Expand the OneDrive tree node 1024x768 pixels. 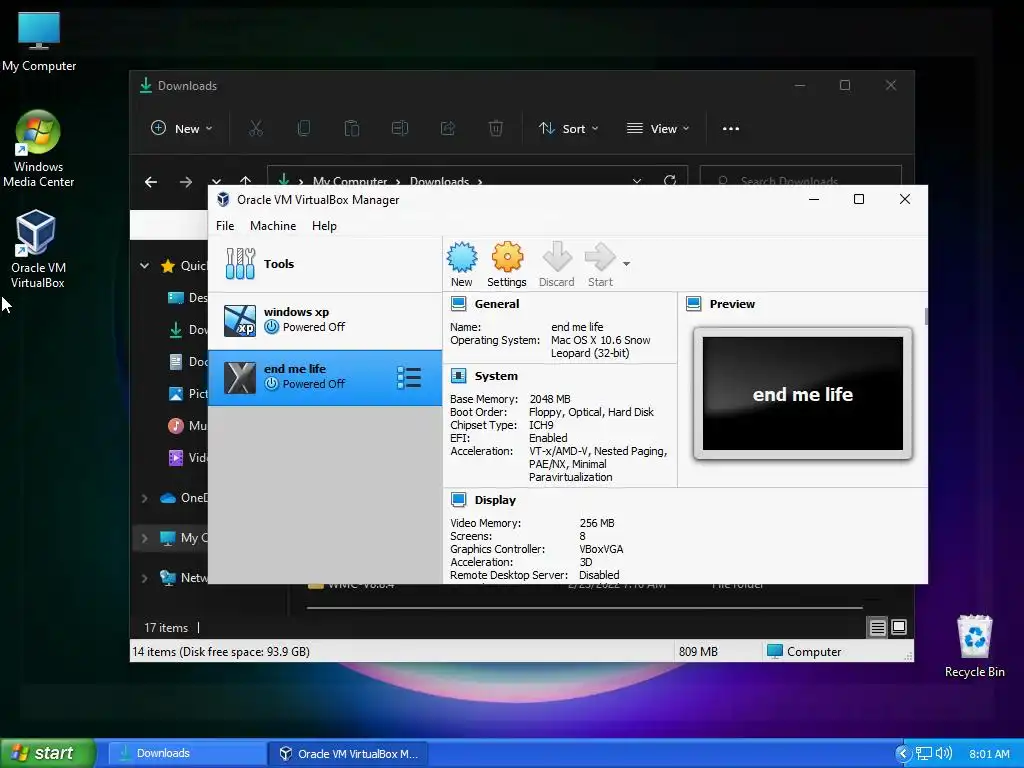[144, 498]
